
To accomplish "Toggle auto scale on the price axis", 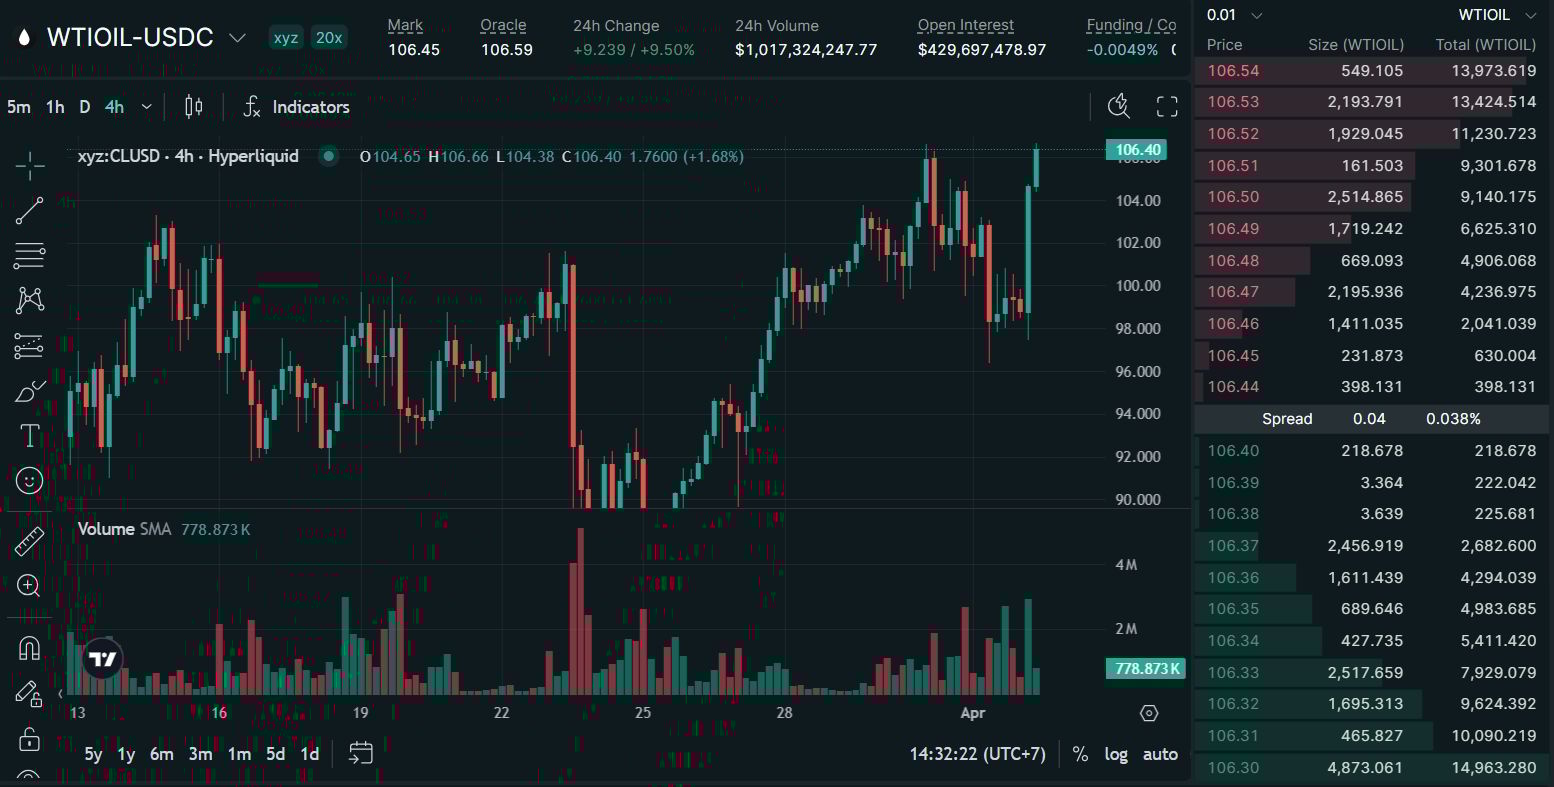I will [1159, 754].
